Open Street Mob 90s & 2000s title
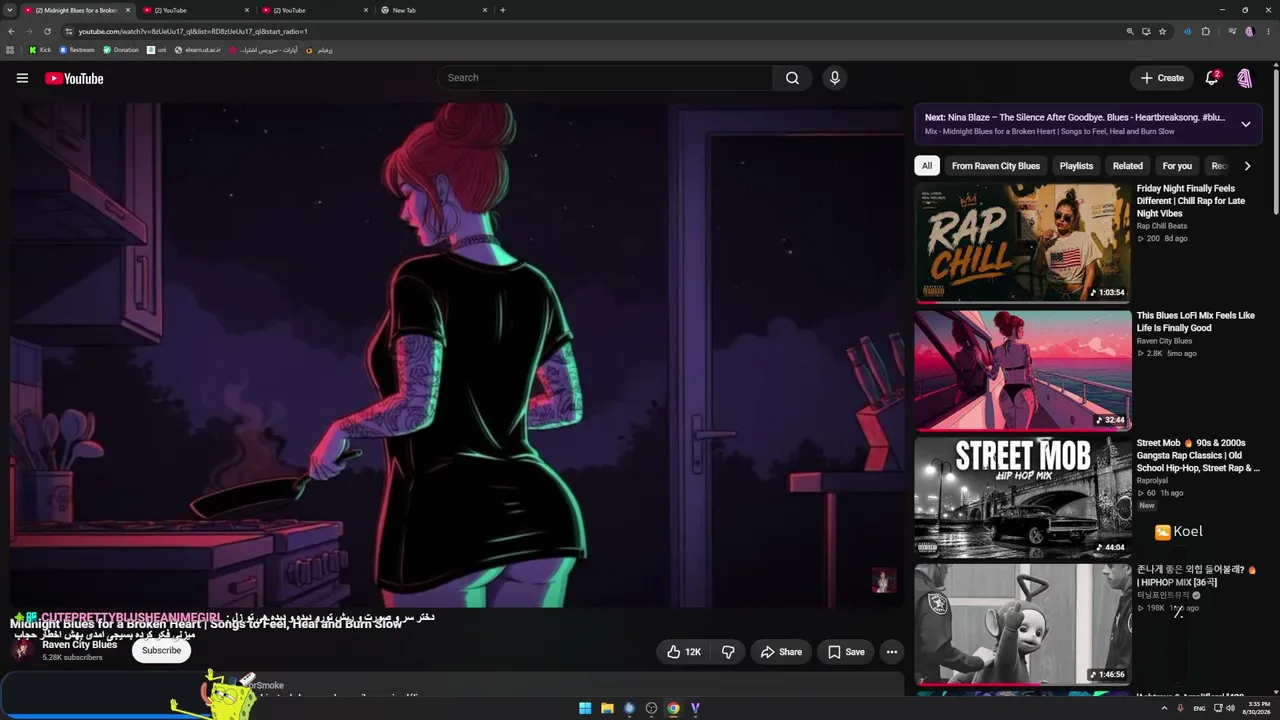The image size is (1280, 720). pos(1198,455)
